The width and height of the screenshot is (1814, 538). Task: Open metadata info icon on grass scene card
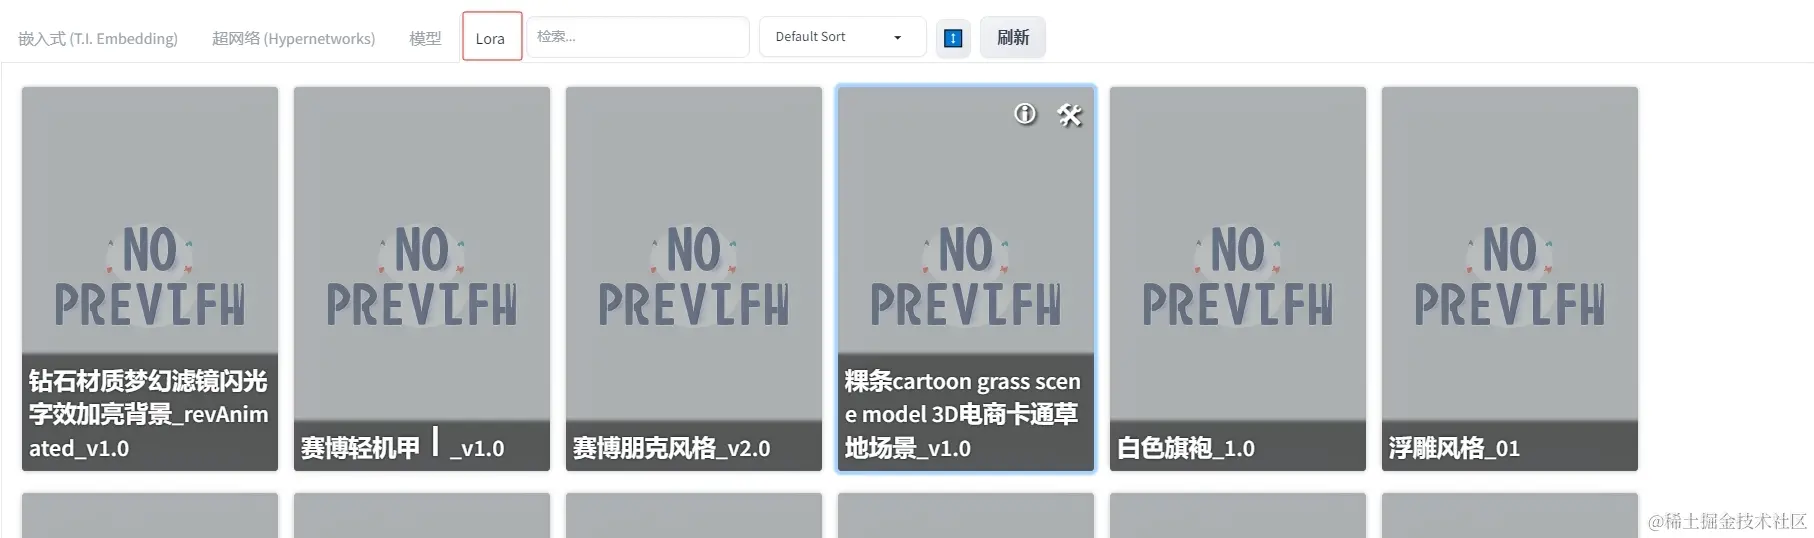[1025, 114]
